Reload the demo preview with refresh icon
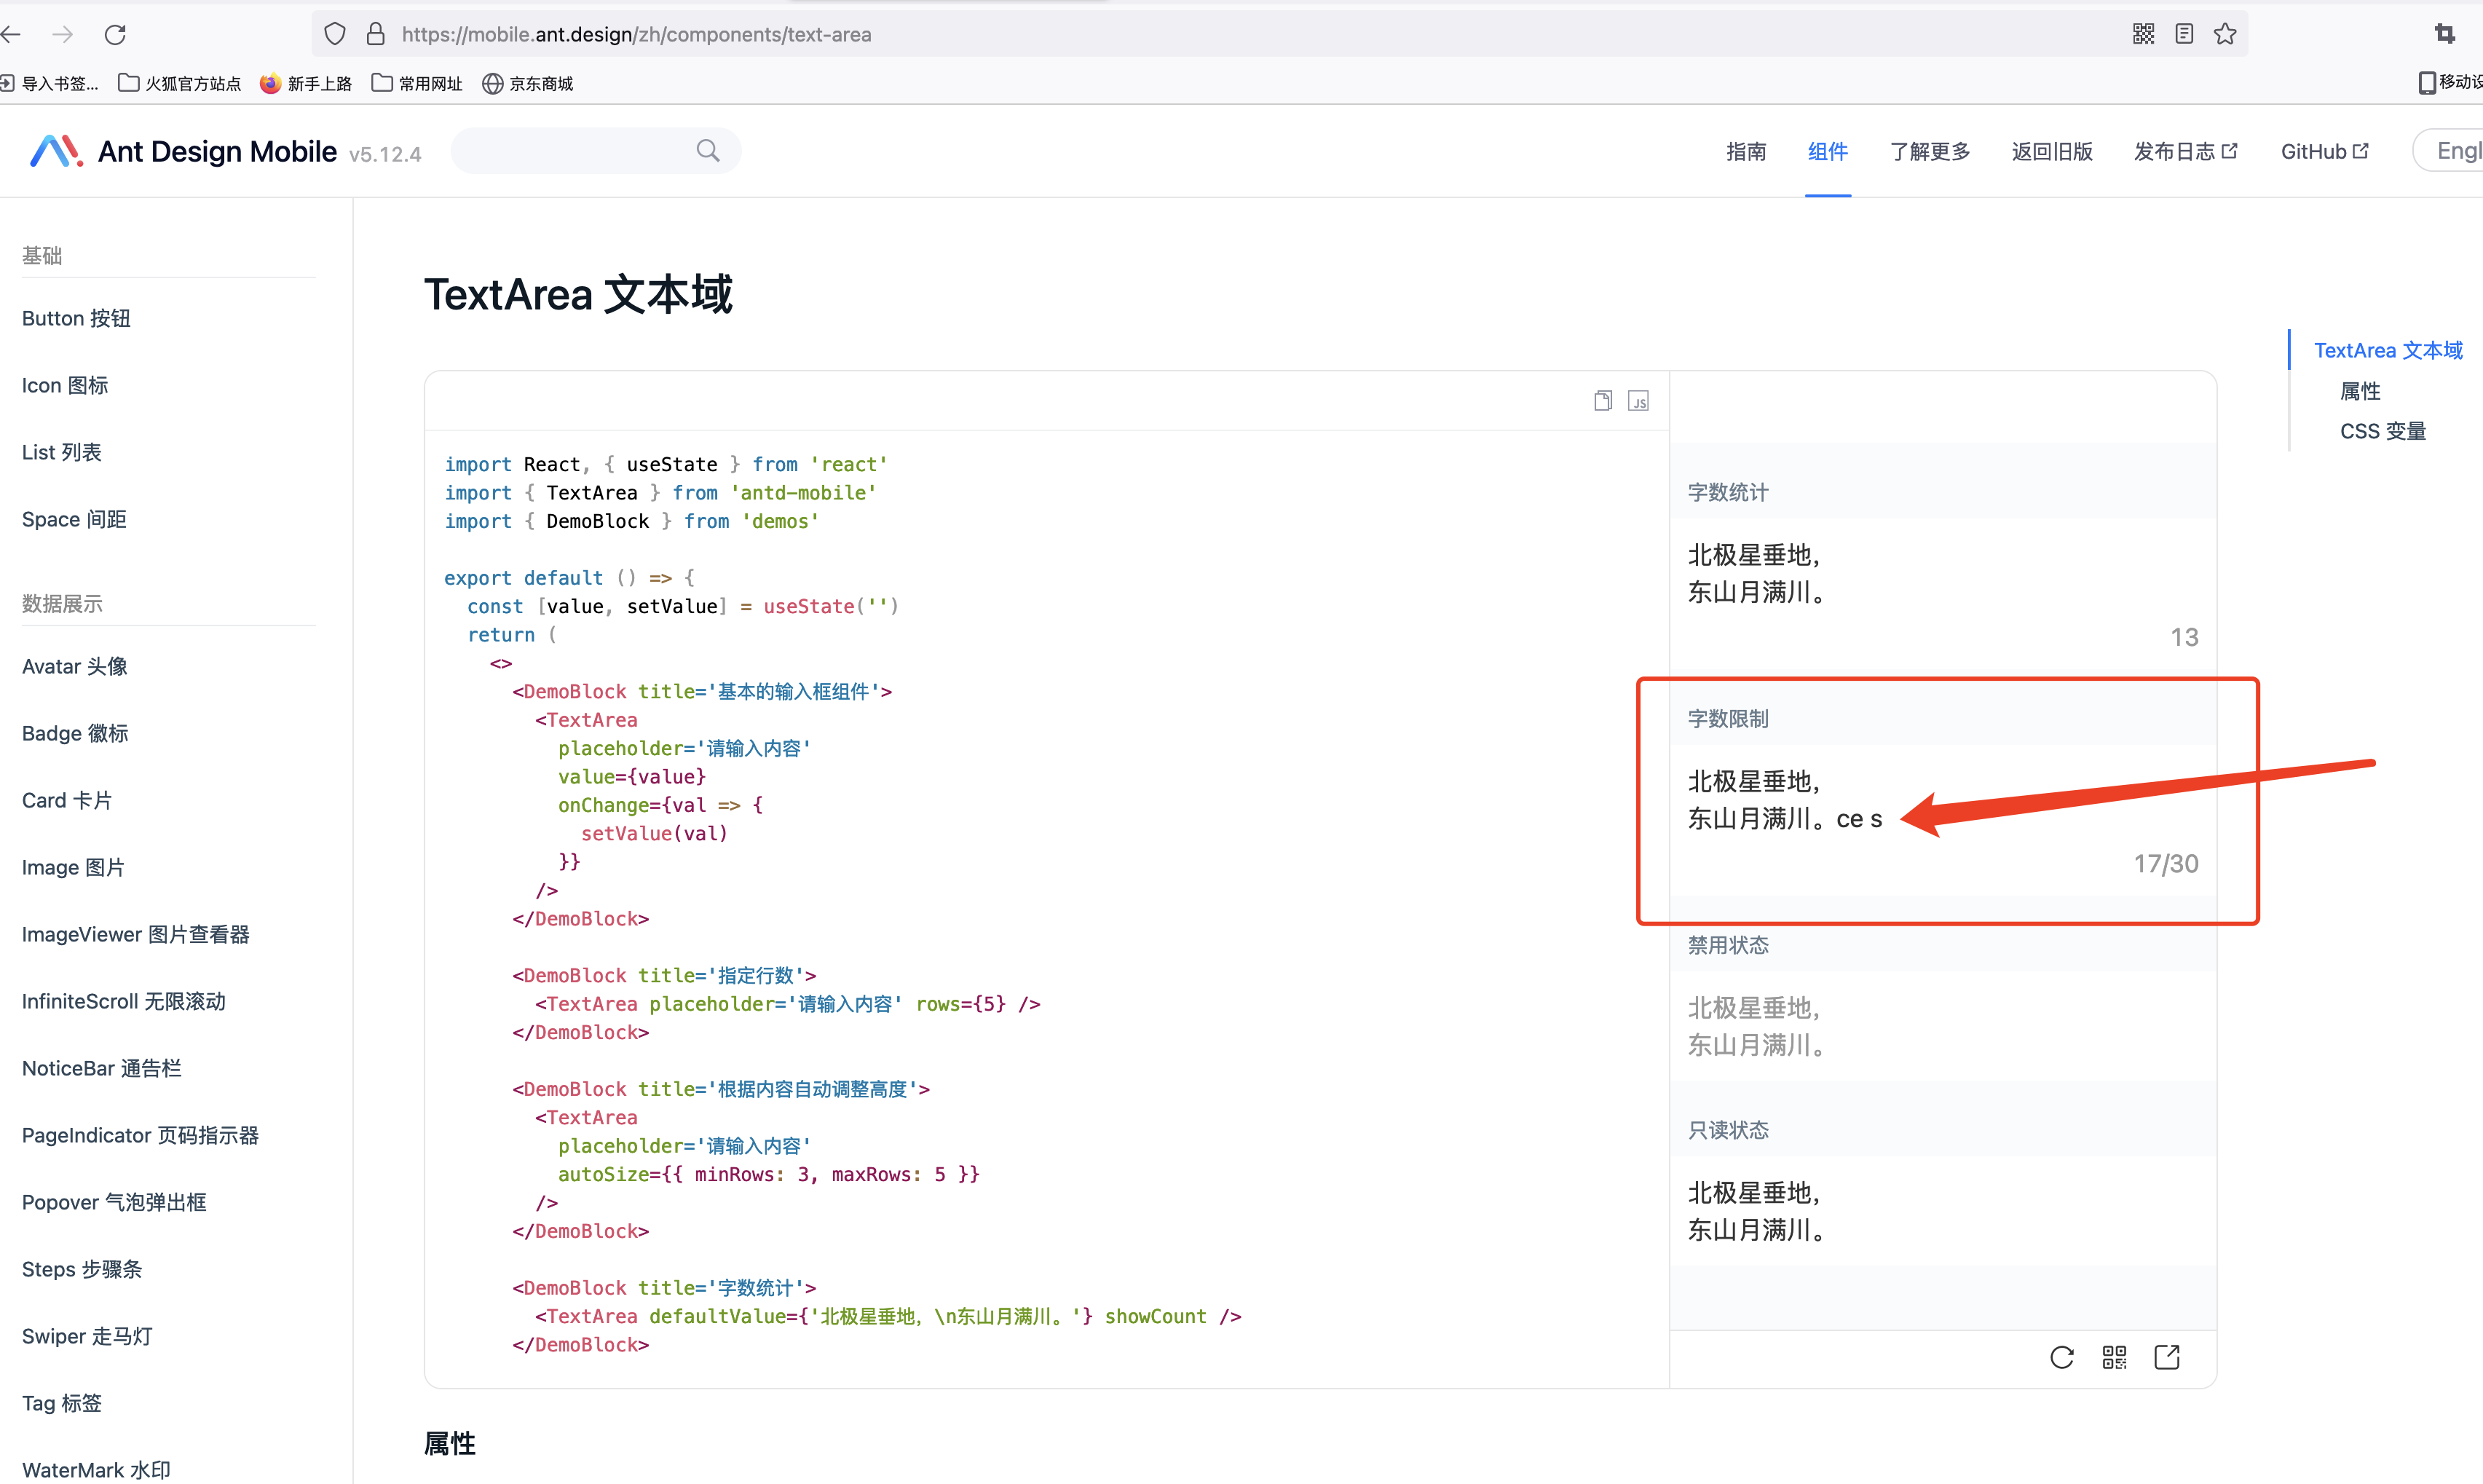The image size is (2483, 1484). [2062, 1357]
